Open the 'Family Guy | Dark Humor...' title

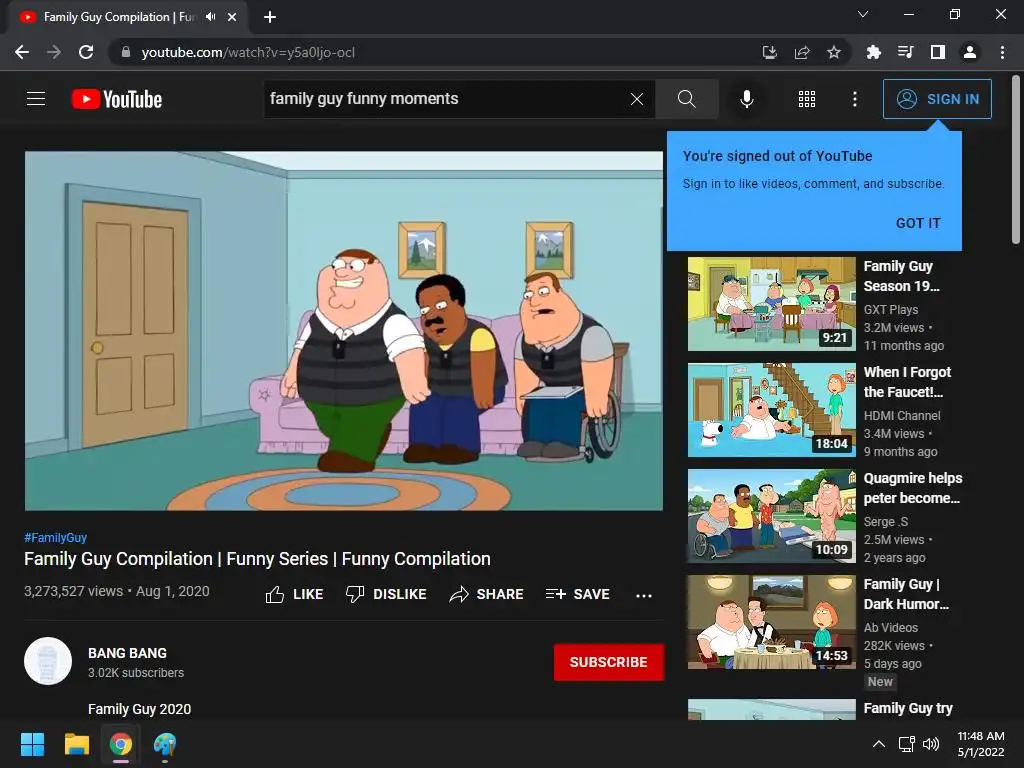click(x=906, y=594)
